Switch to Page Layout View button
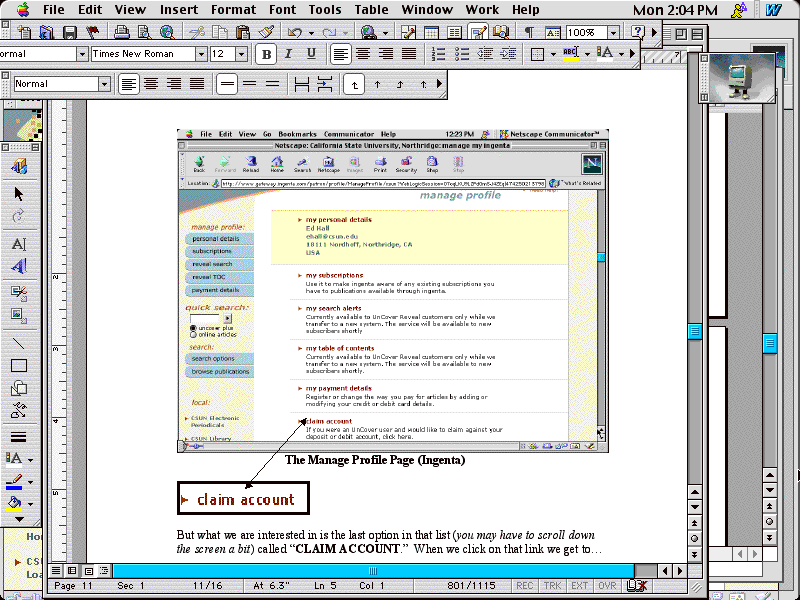This screenshot has height=600, width=800. coord(88,570)
